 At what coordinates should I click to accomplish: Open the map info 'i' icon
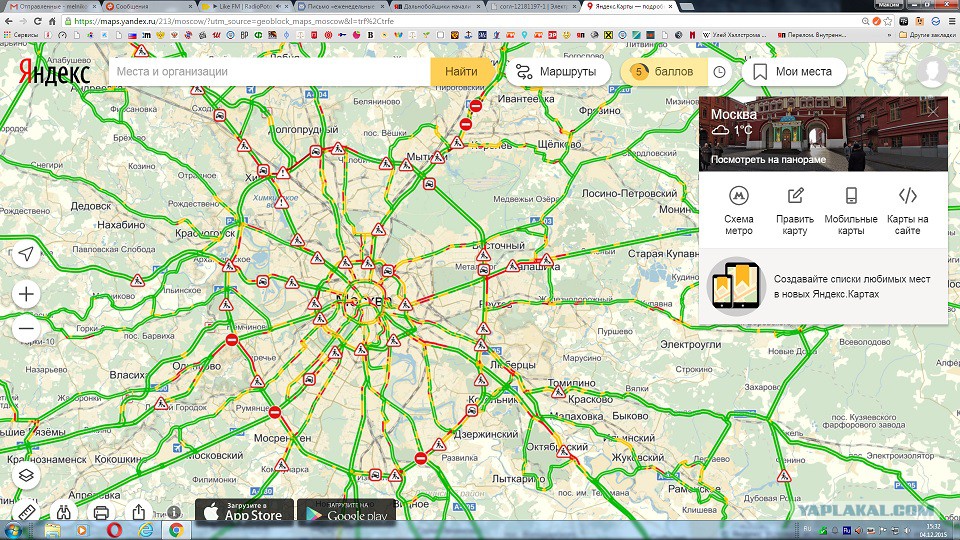tap(174, 512)
